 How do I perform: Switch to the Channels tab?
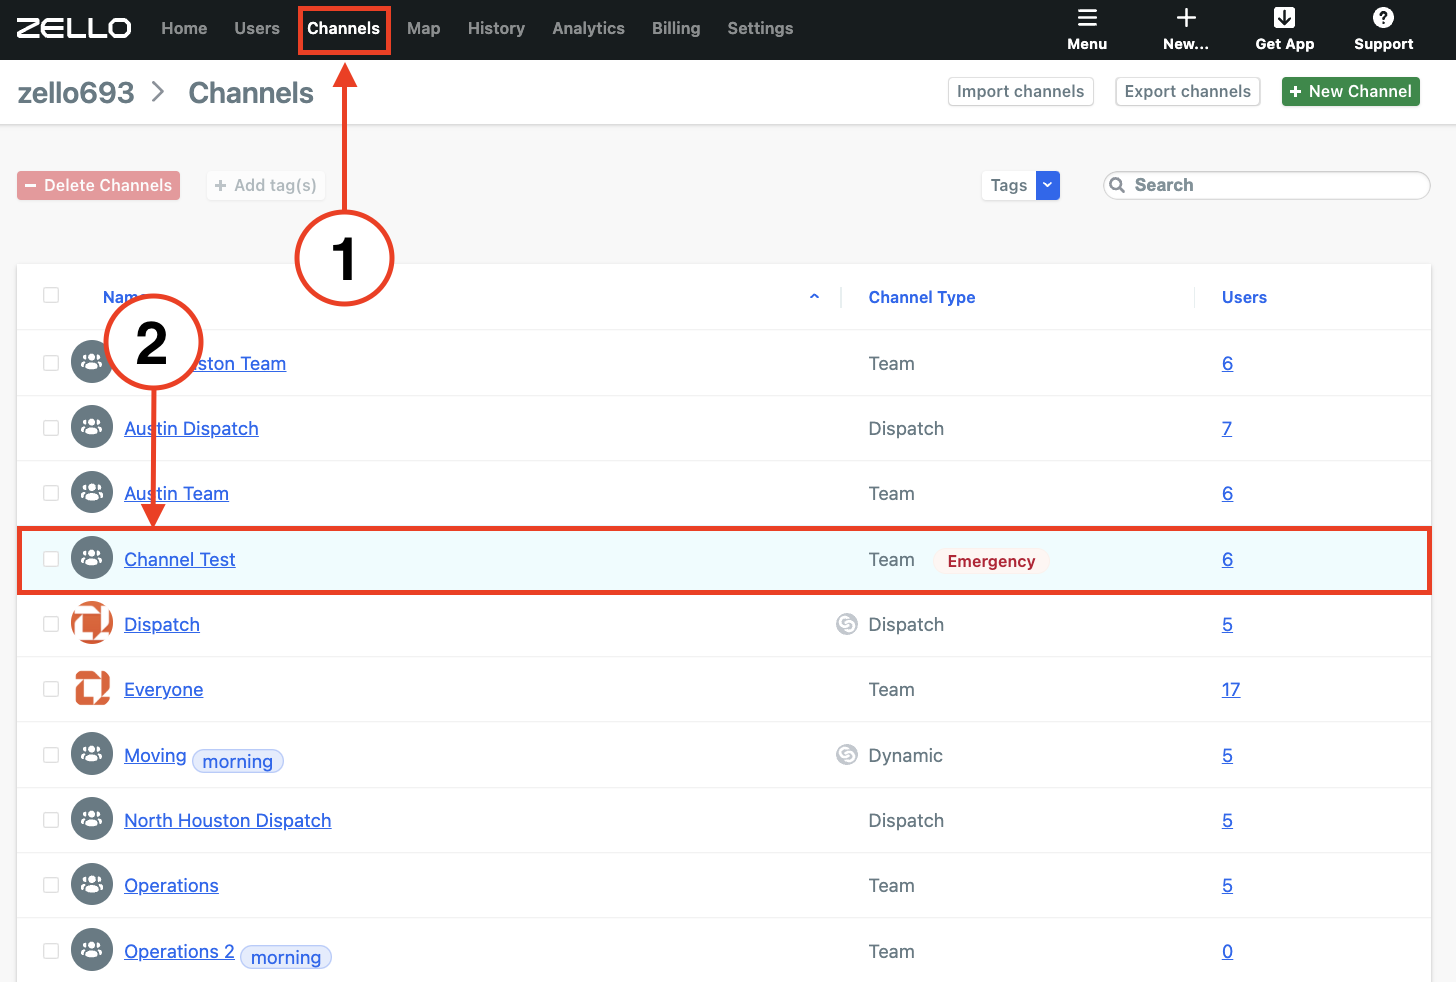click(344, 28)
